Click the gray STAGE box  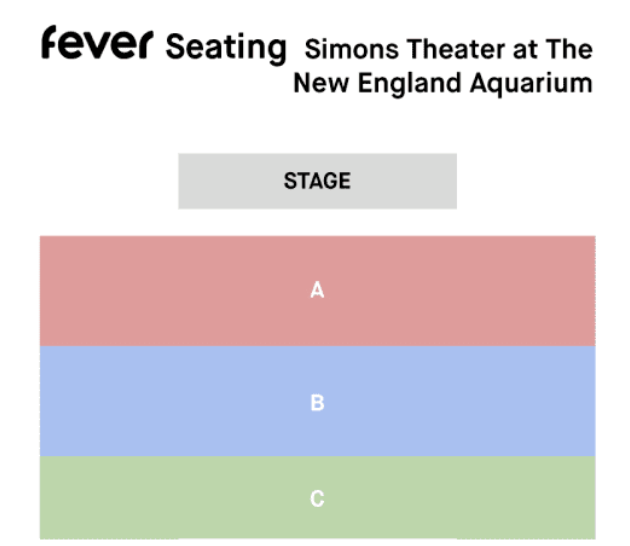[317, 181]
